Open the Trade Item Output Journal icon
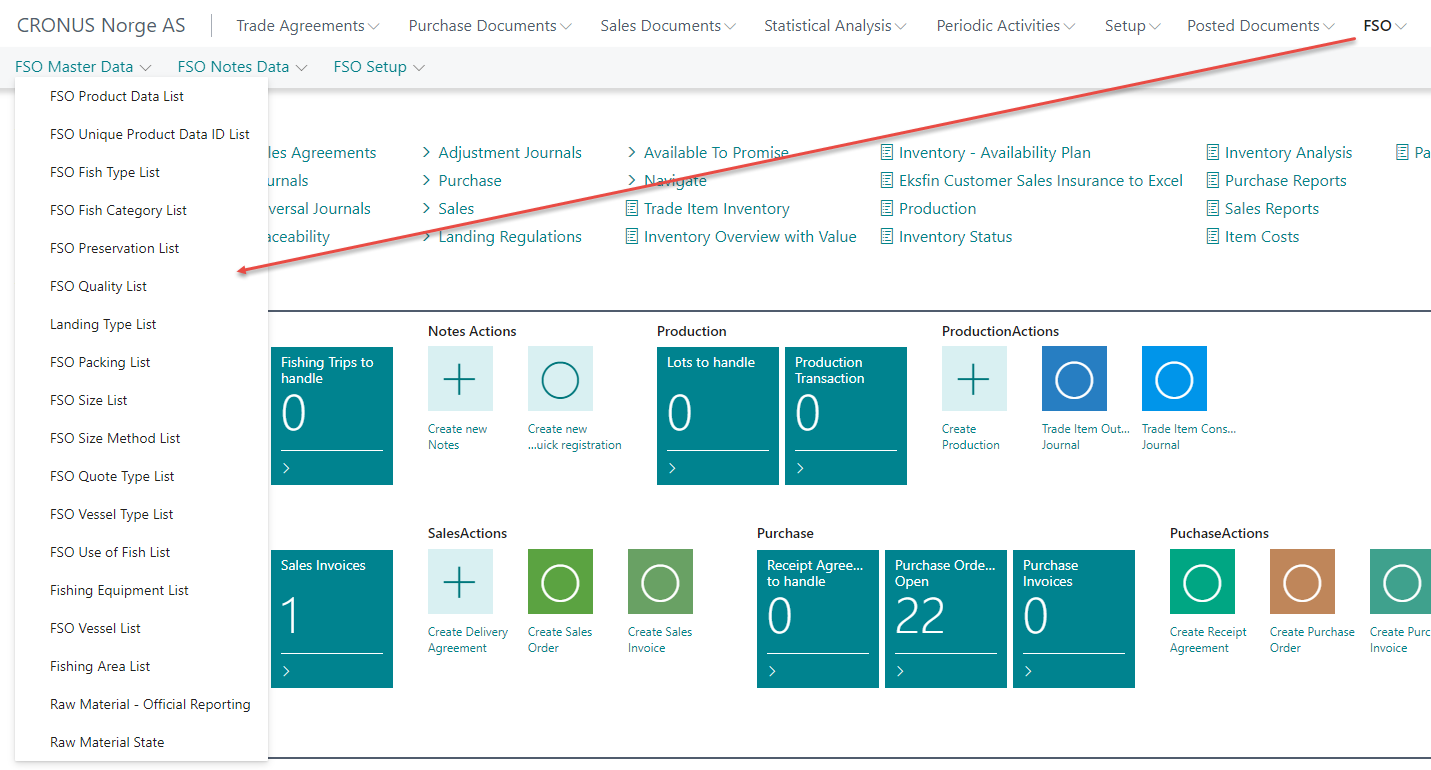 tap(1074, 379)
